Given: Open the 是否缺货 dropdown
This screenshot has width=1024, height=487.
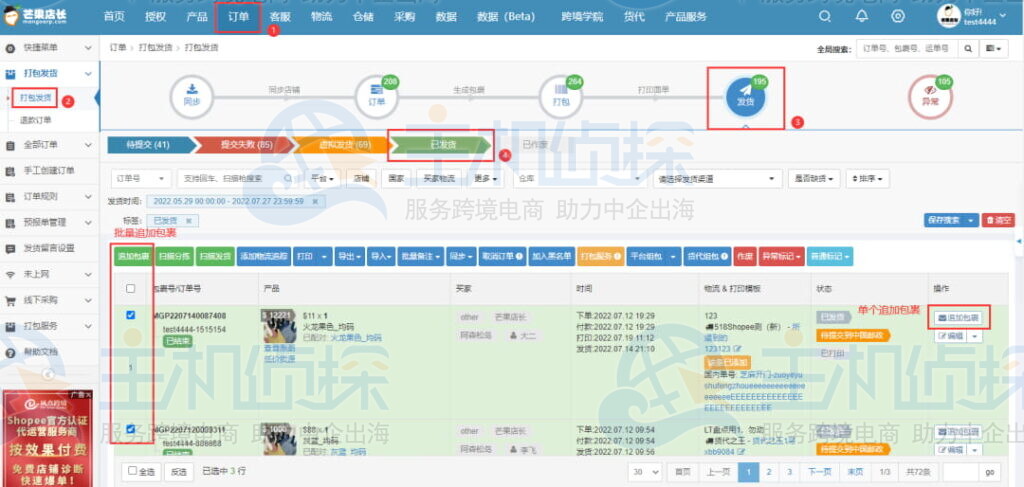Looking at the screenshot, I should (814, 178).
